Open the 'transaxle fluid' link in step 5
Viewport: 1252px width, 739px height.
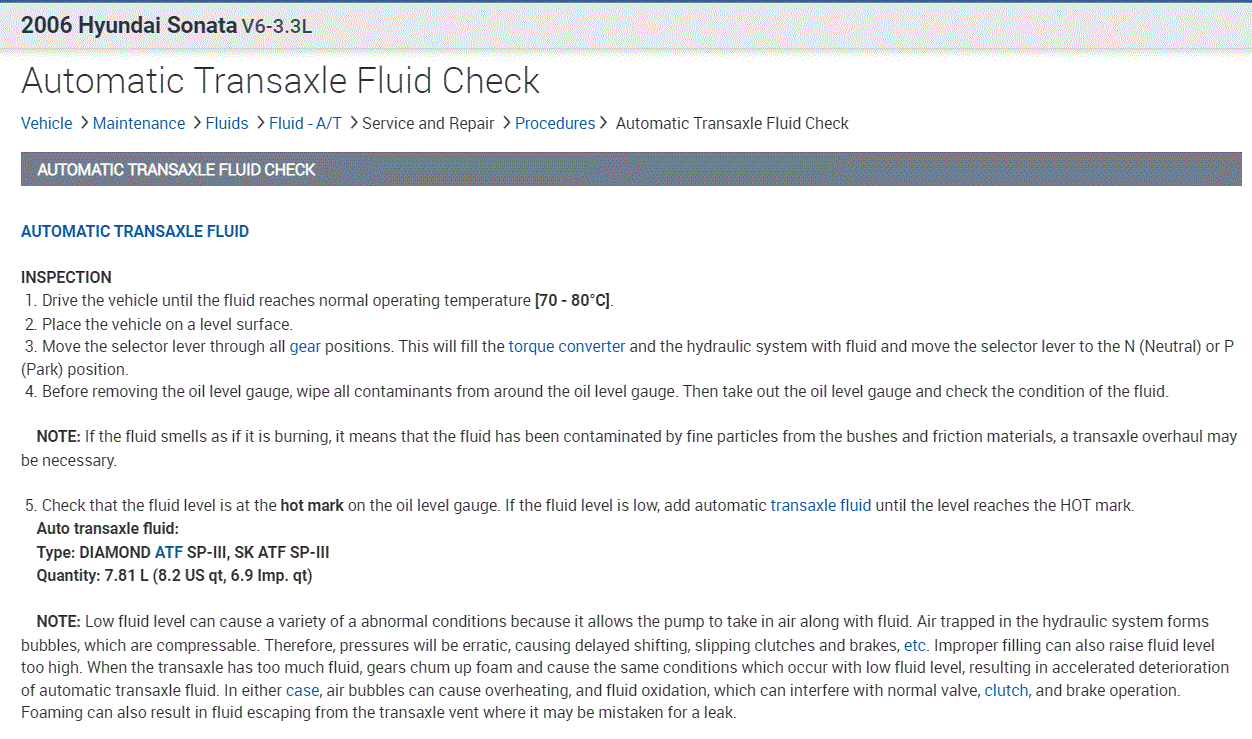coord(820,505)
